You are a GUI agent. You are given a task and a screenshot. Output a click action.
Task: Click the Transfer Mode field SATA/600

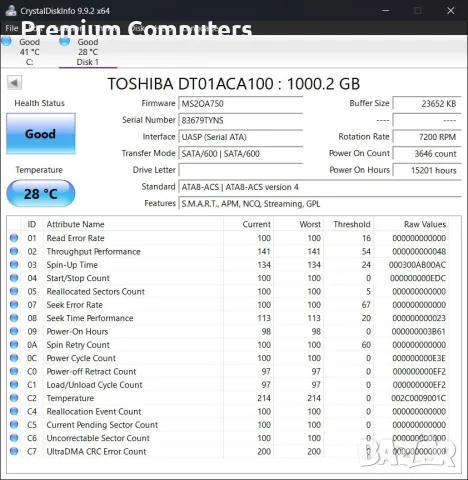(x=241, y=154)
